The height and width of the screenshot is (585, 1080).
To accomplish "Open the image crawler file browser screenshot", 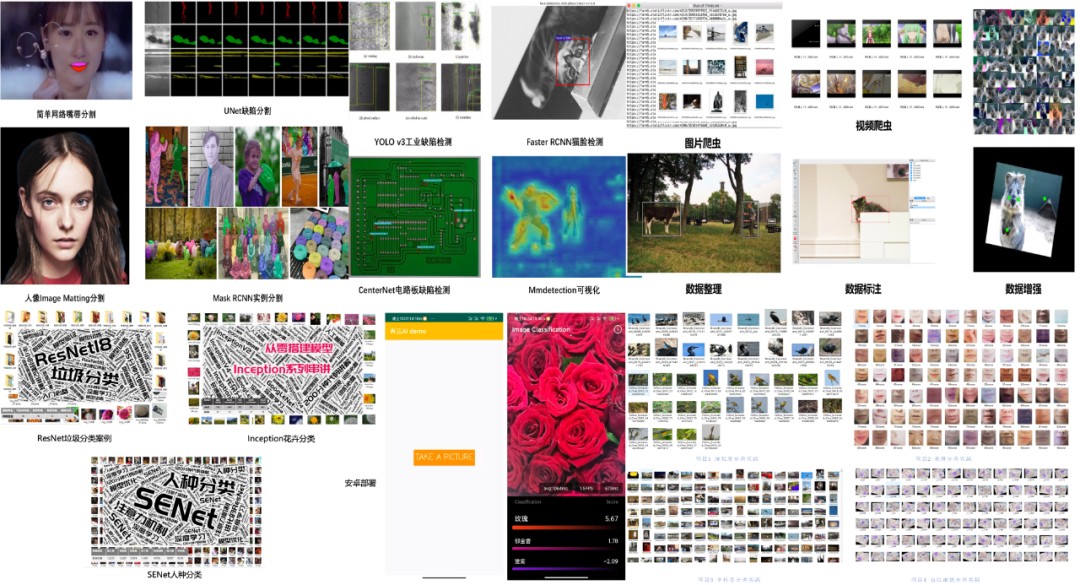I will point(704,65).
